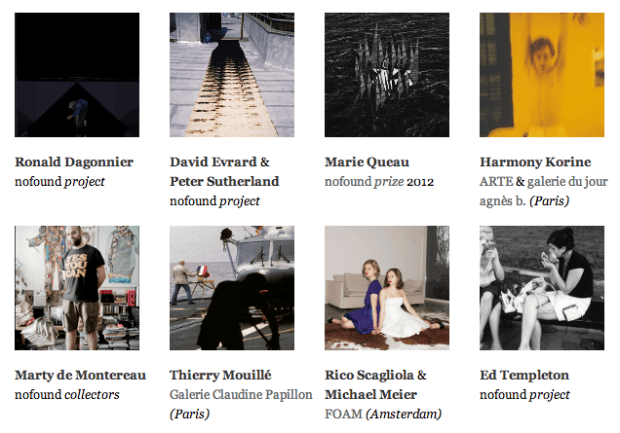Viewport: 620px width, 433px height.
Task: Open Marty de Montereau portrait photo
Action: [x=77, y=288]
